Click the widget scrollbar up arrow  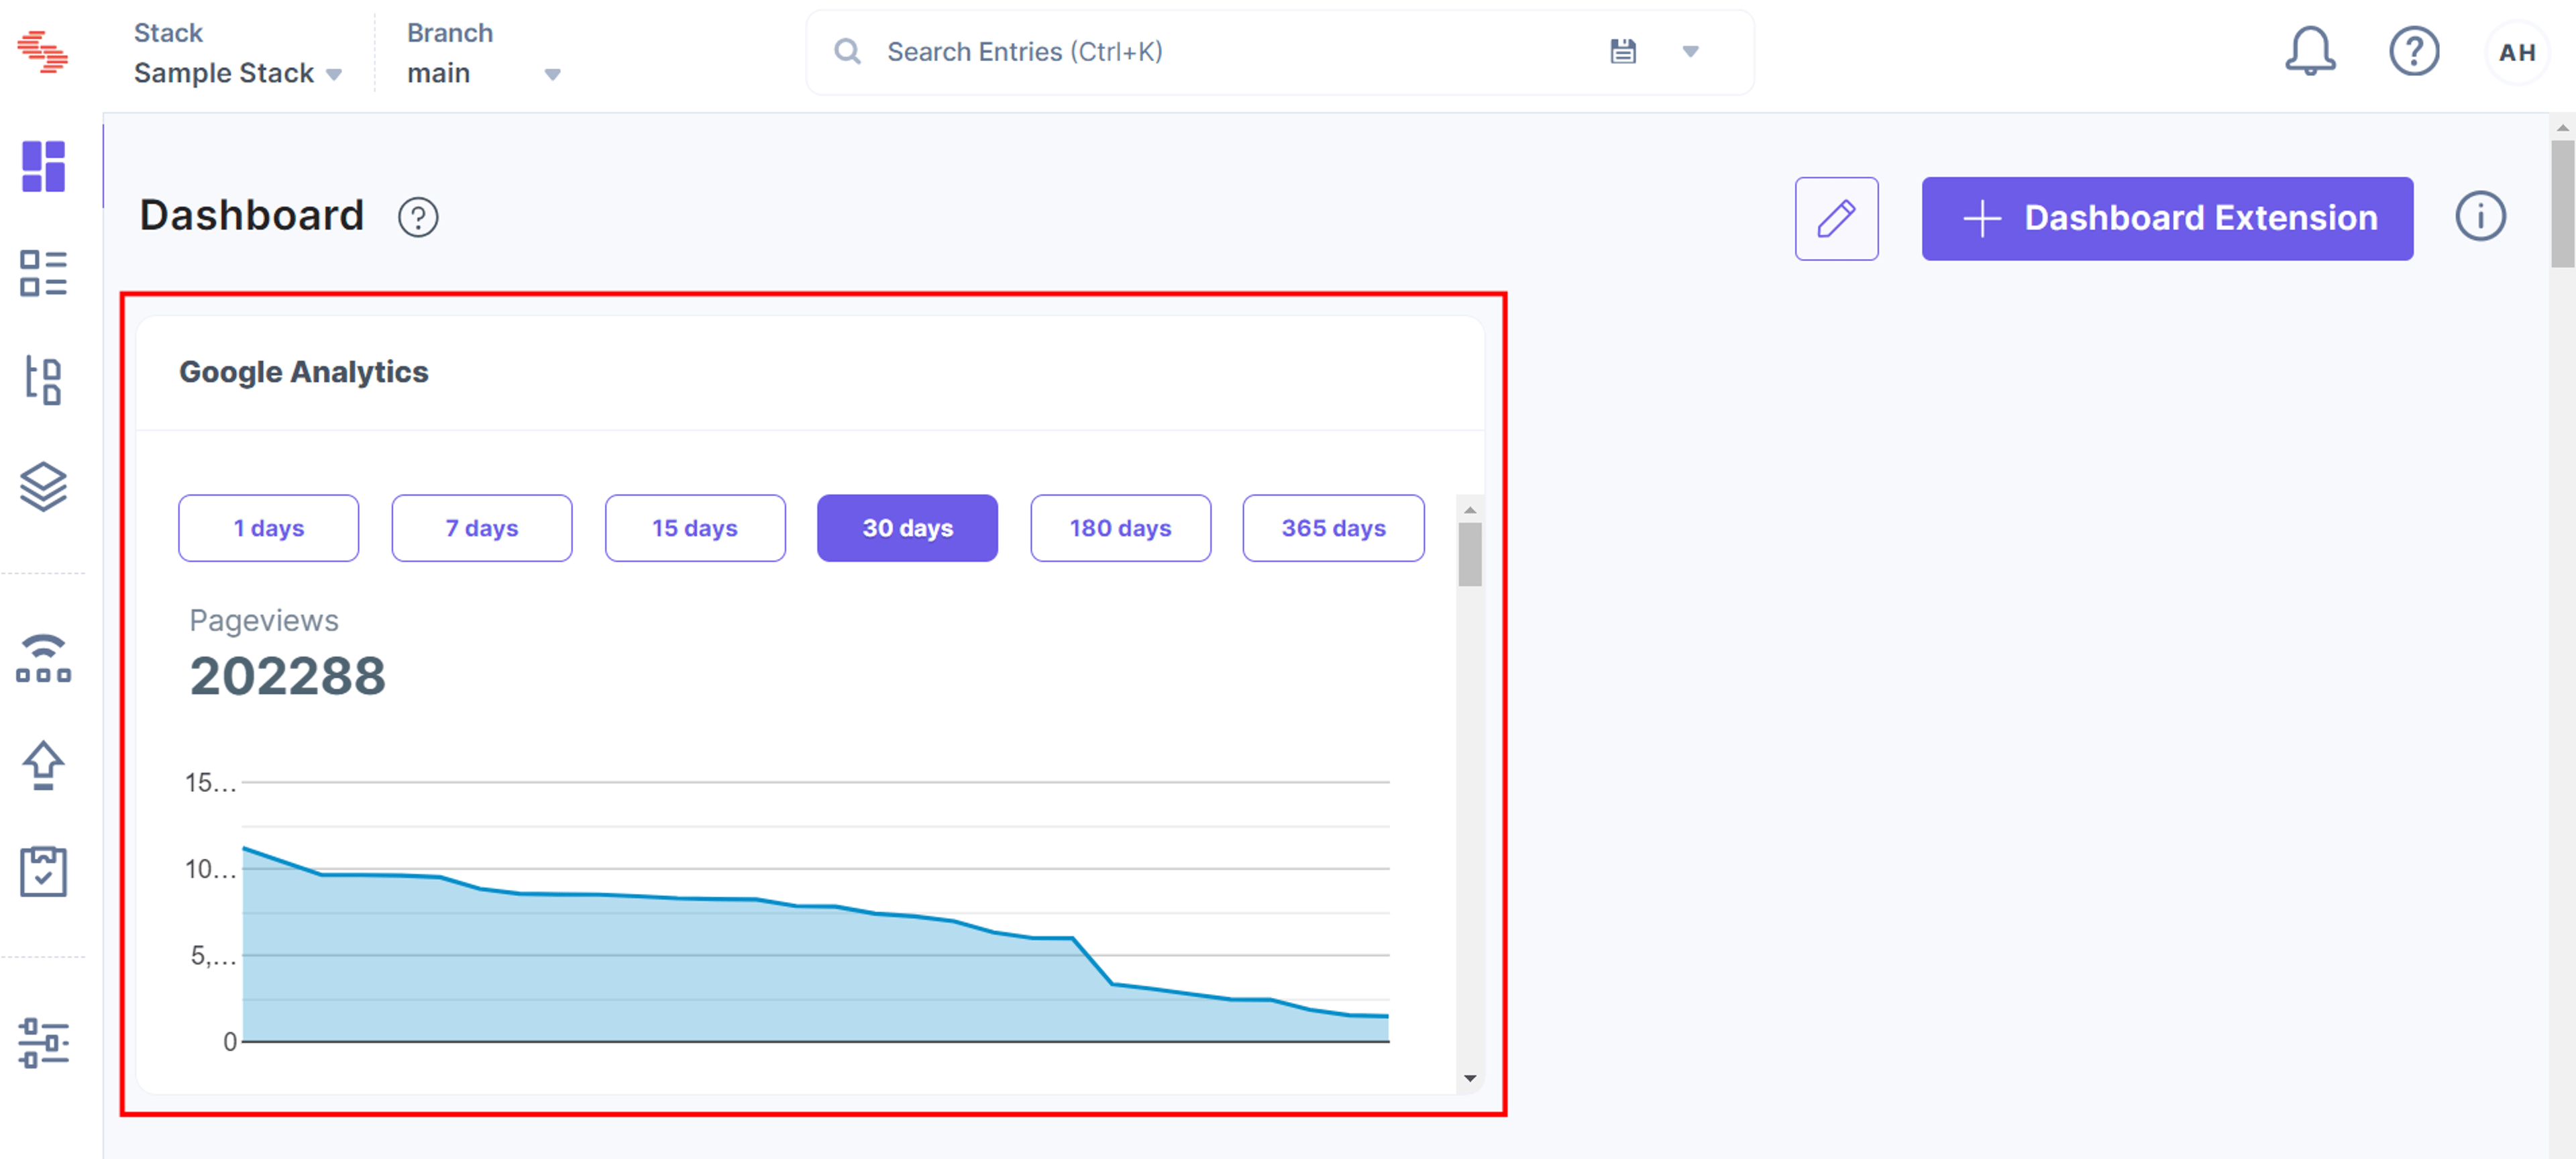1469,509
